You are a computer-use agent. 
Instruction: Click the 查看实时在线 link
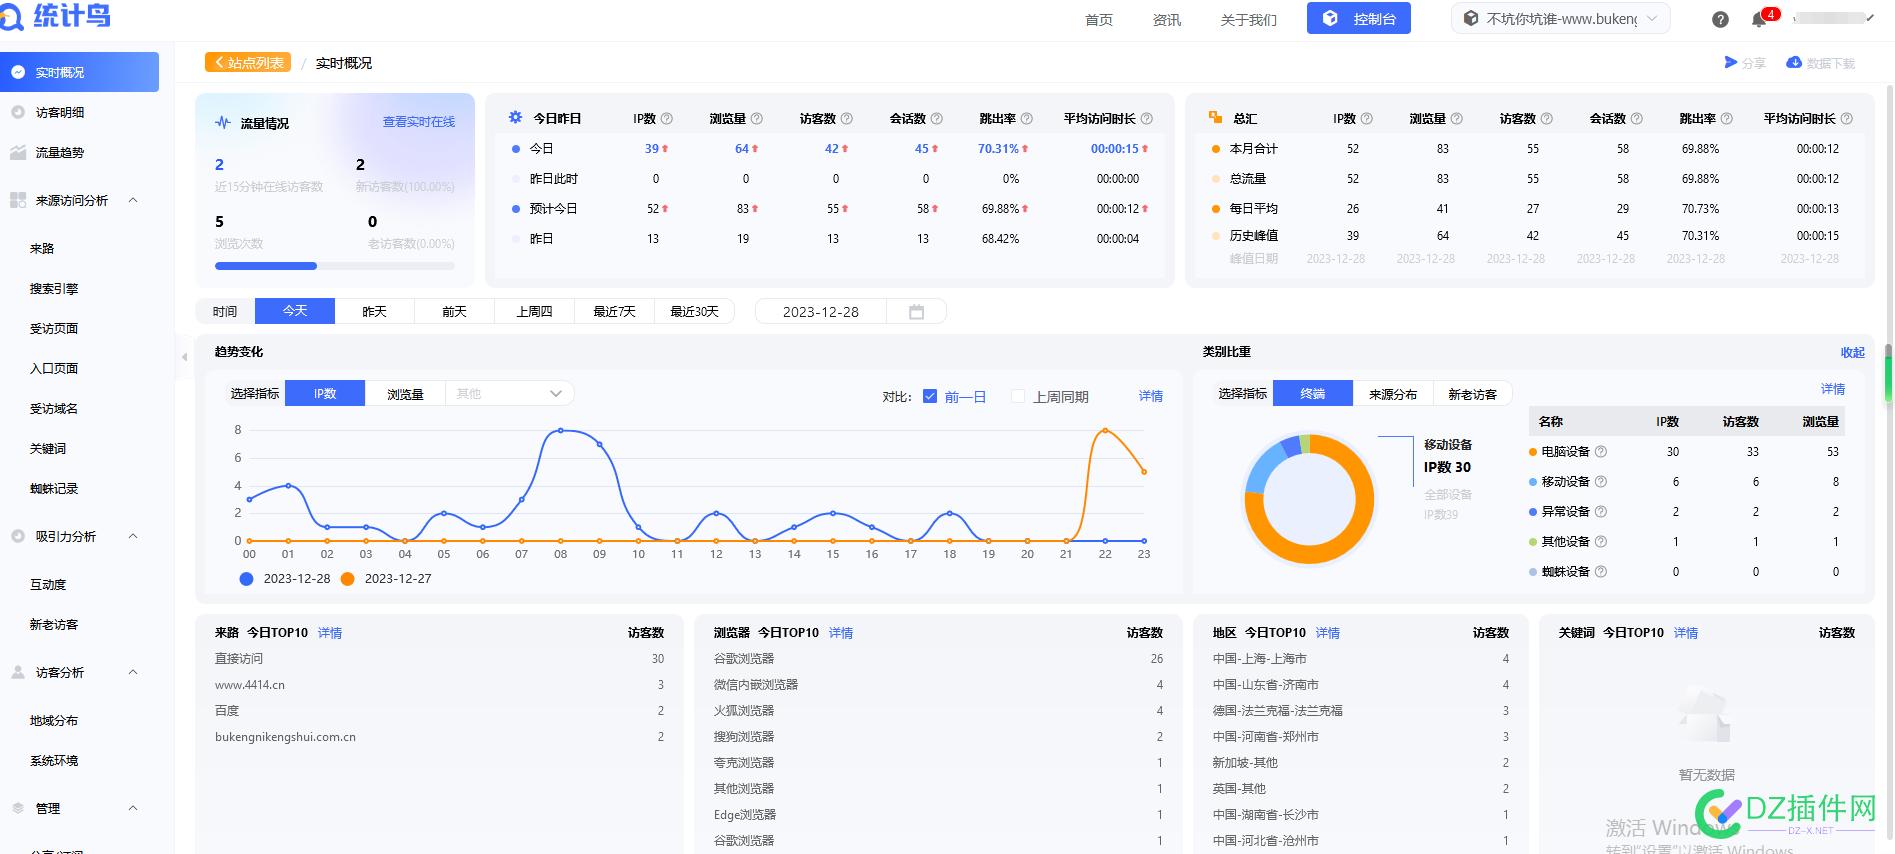click(419, 122)
